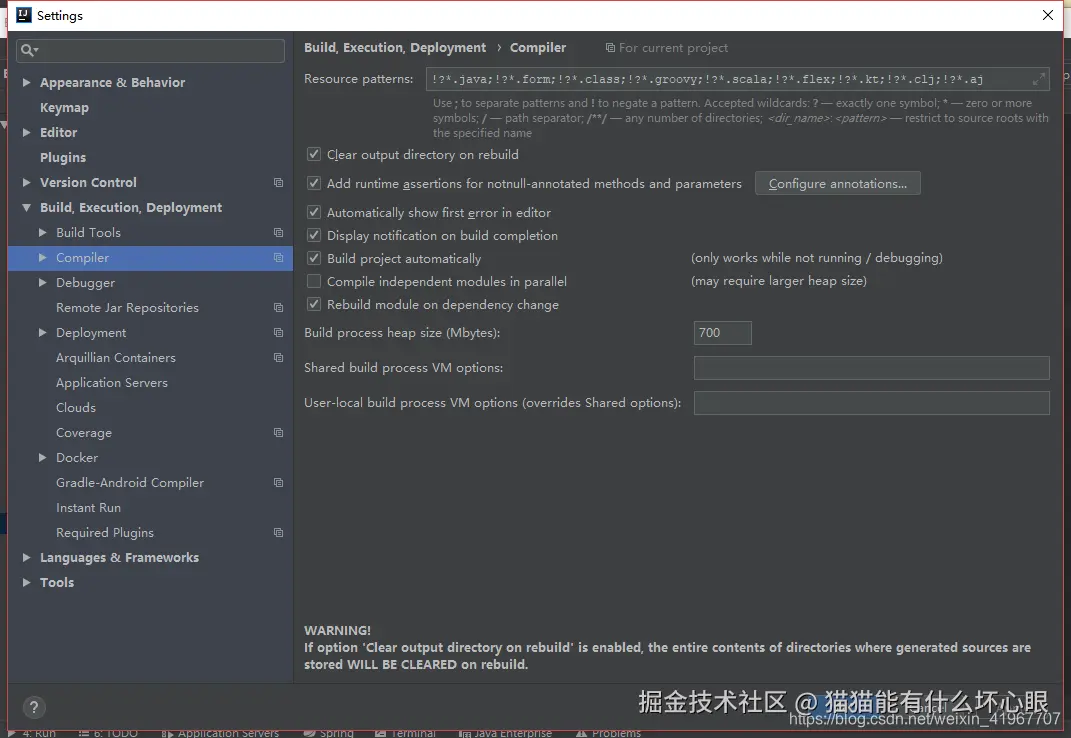This screenshot has width=1071, height=738.
Task: Select Gradle-Android Compiler
Action: [130, 482]
